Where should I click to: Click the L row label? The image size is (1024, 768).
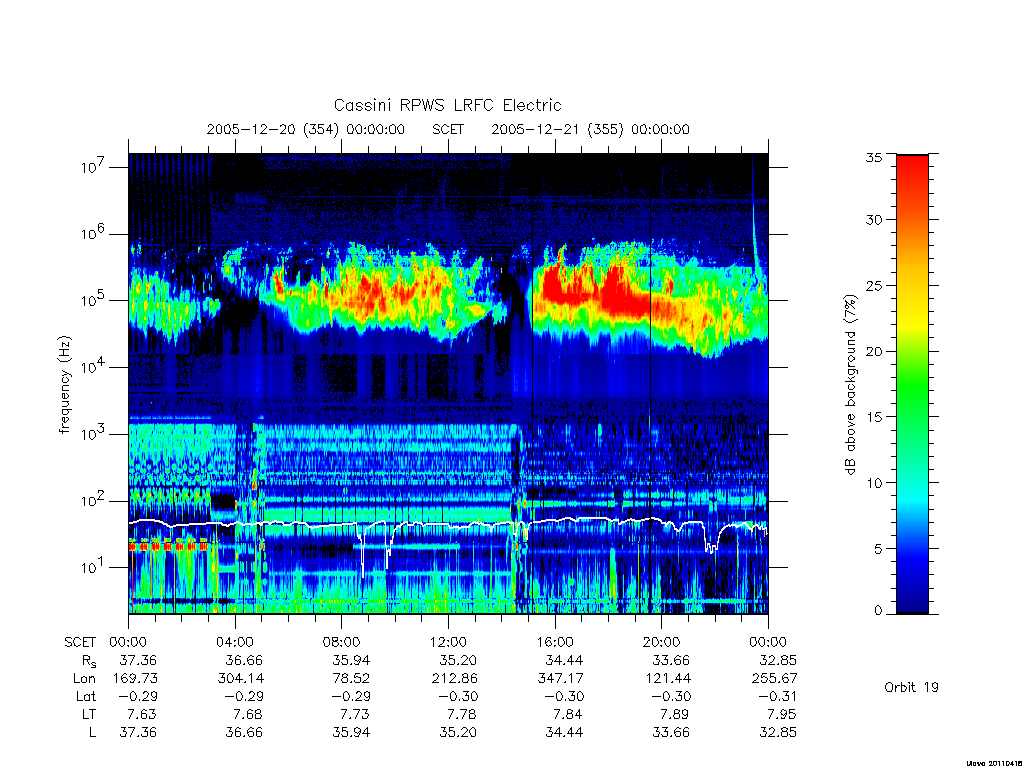[92, 733]
